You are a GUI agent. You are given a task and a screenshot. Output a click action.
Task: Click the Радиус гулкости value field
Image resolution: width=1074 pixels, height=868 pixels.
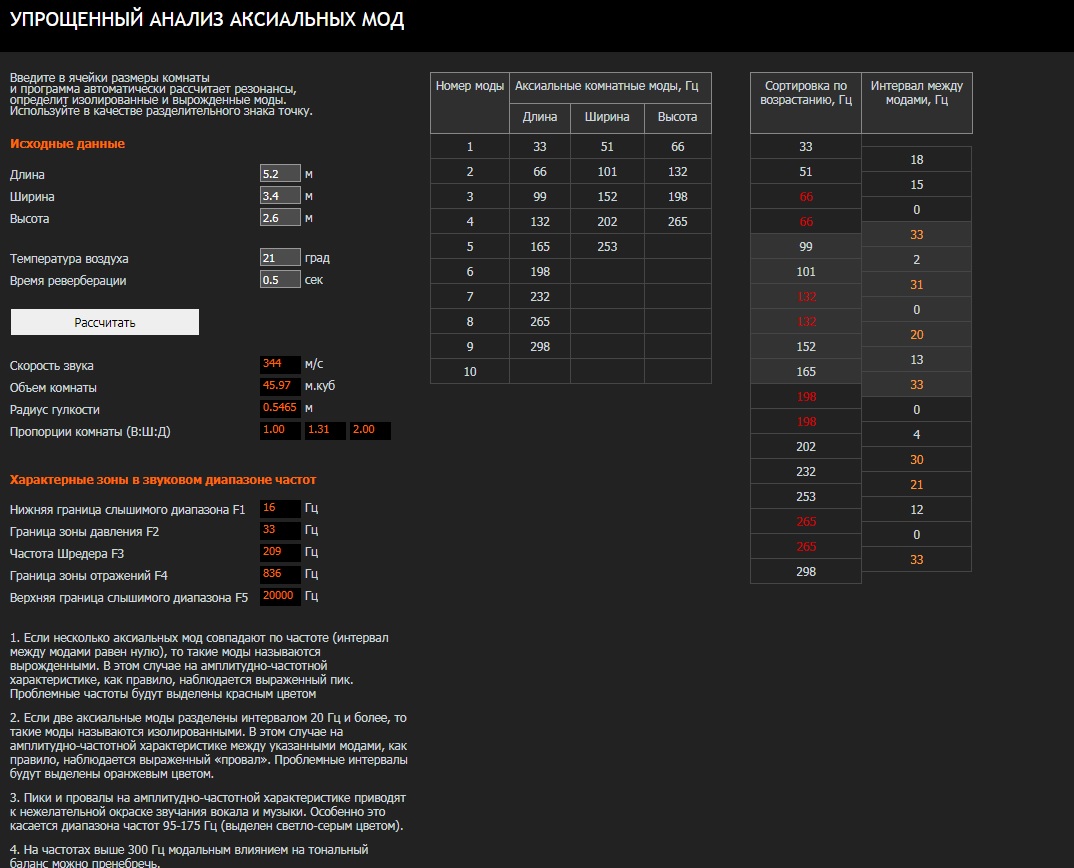click(280, 409)
